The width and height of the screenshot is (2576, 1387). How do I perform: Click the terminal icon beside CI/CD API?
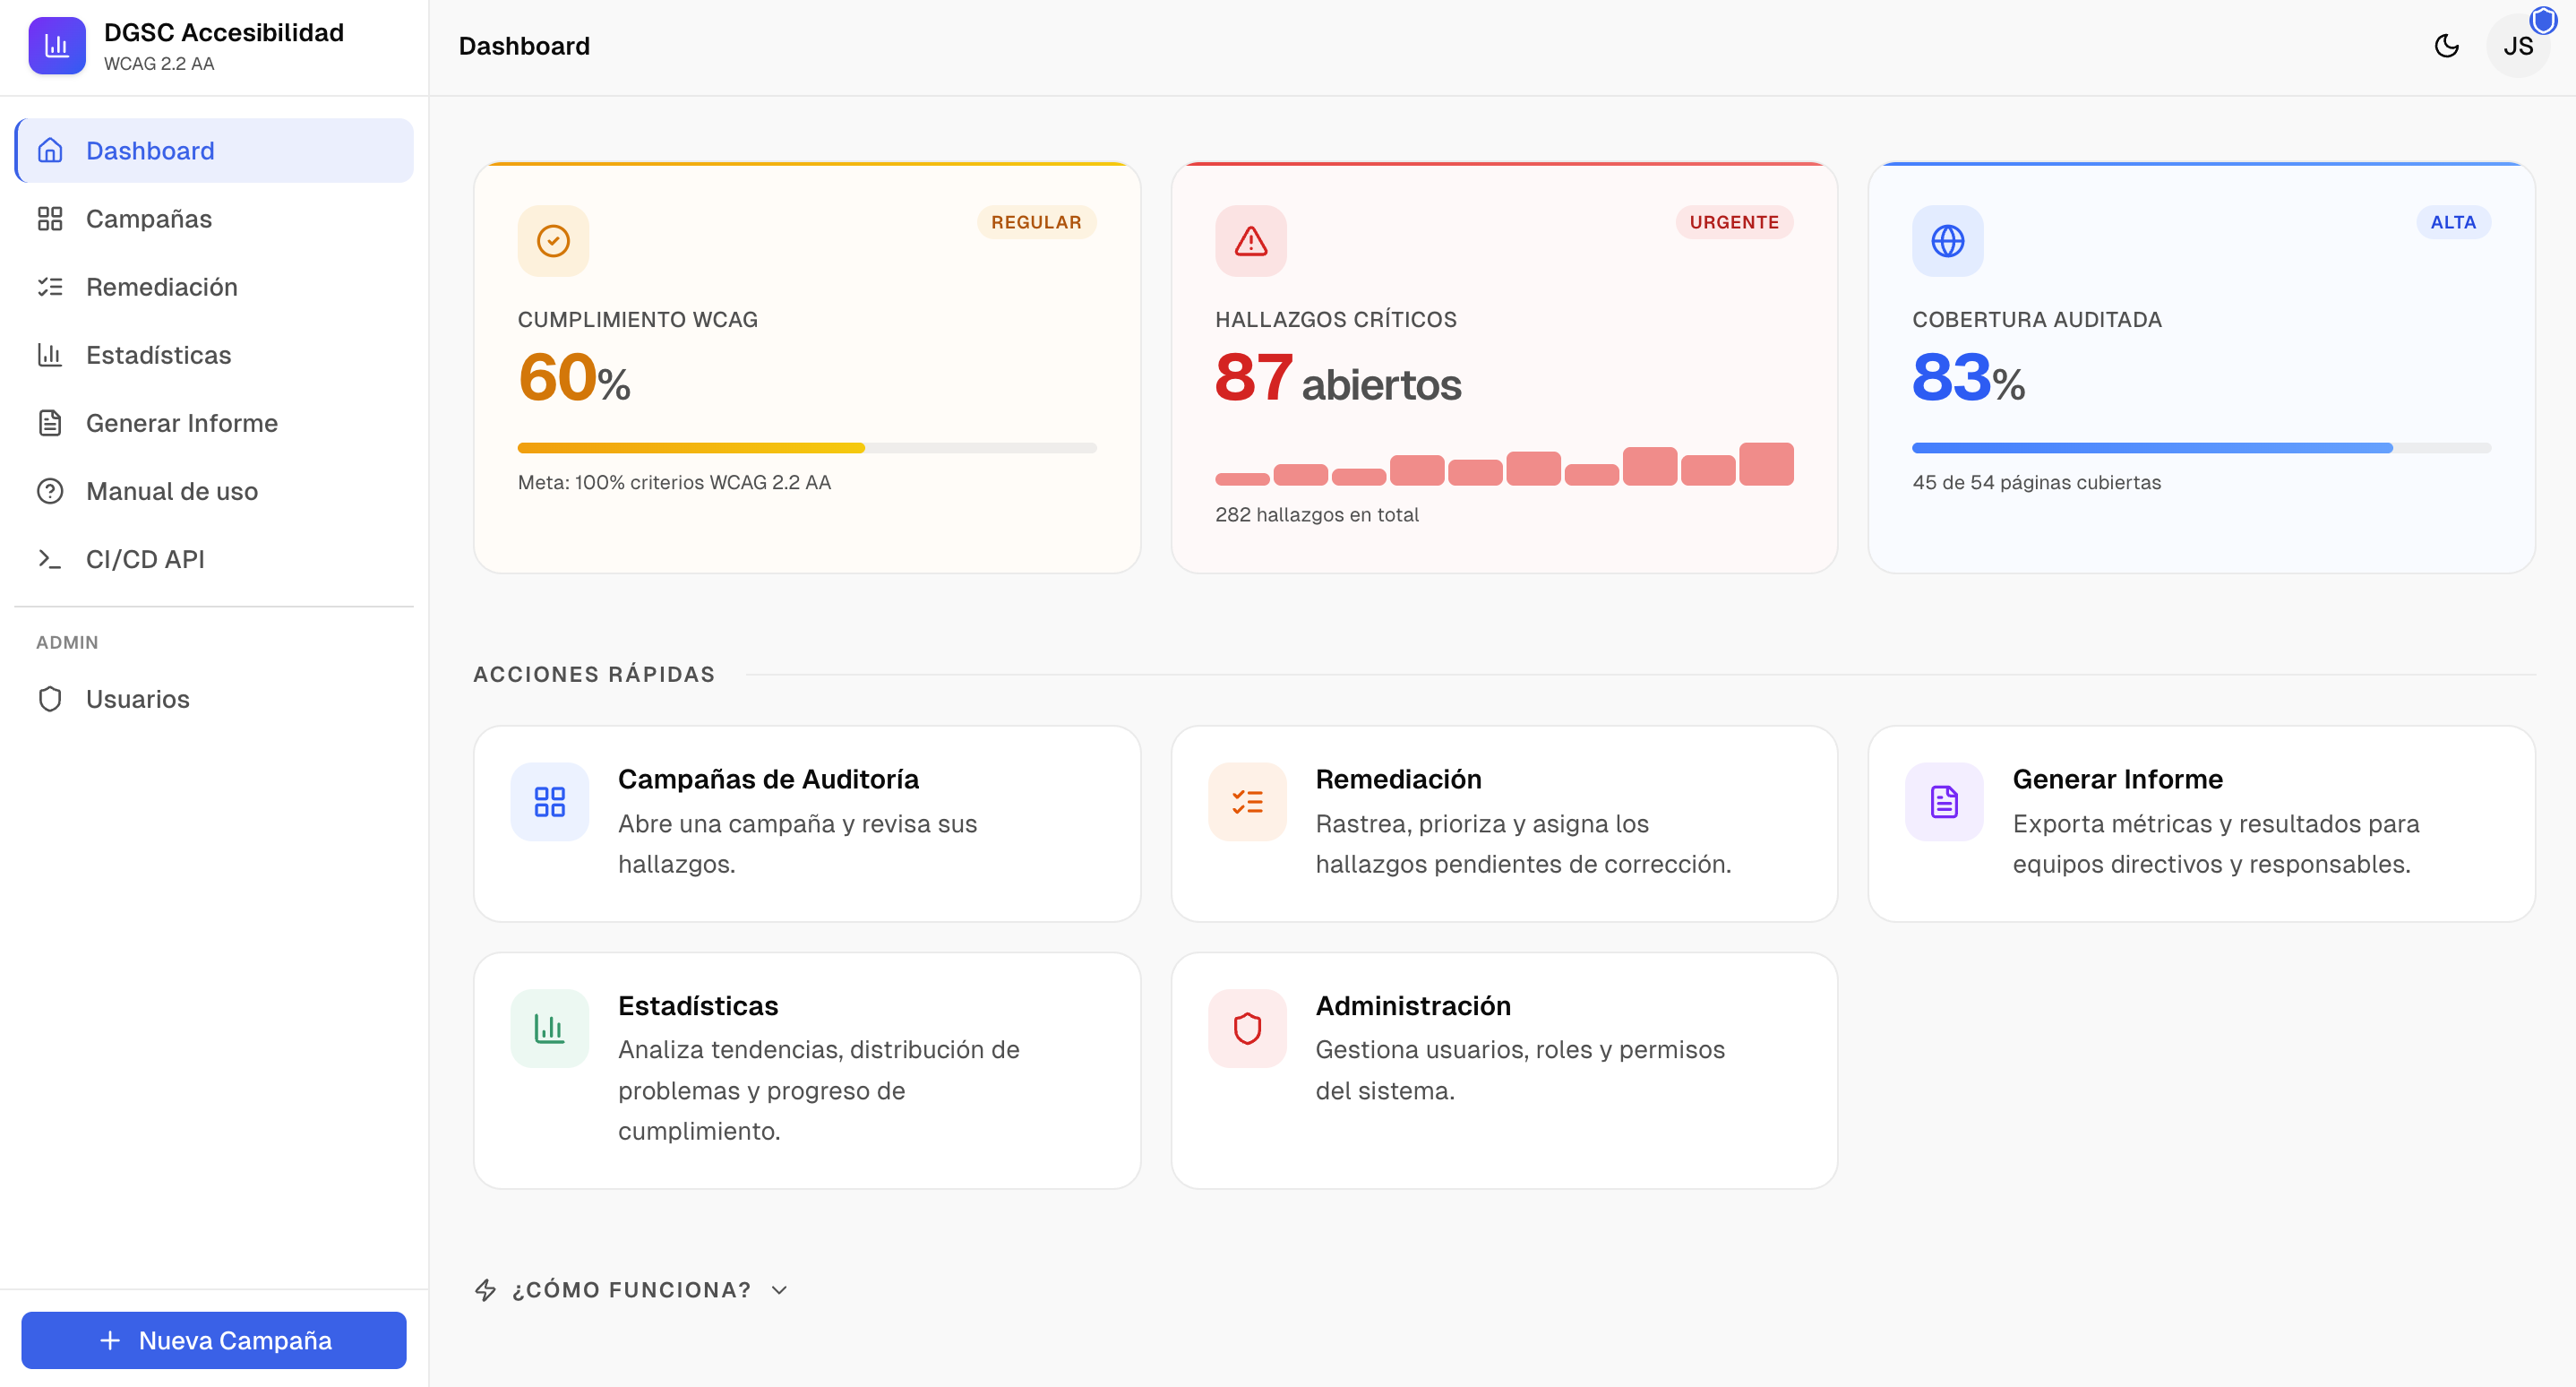(50, 559)
